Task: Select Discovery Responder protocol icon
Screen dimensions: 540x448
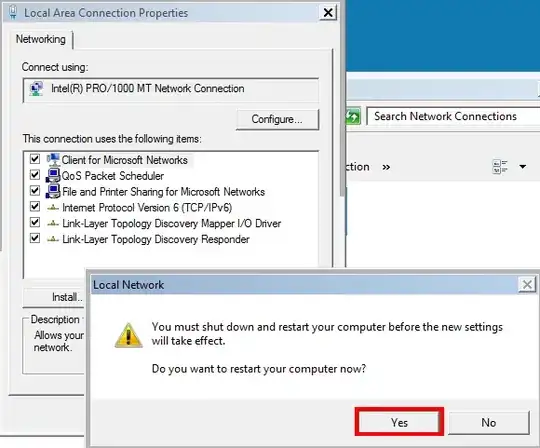Action: coord(53,239)
